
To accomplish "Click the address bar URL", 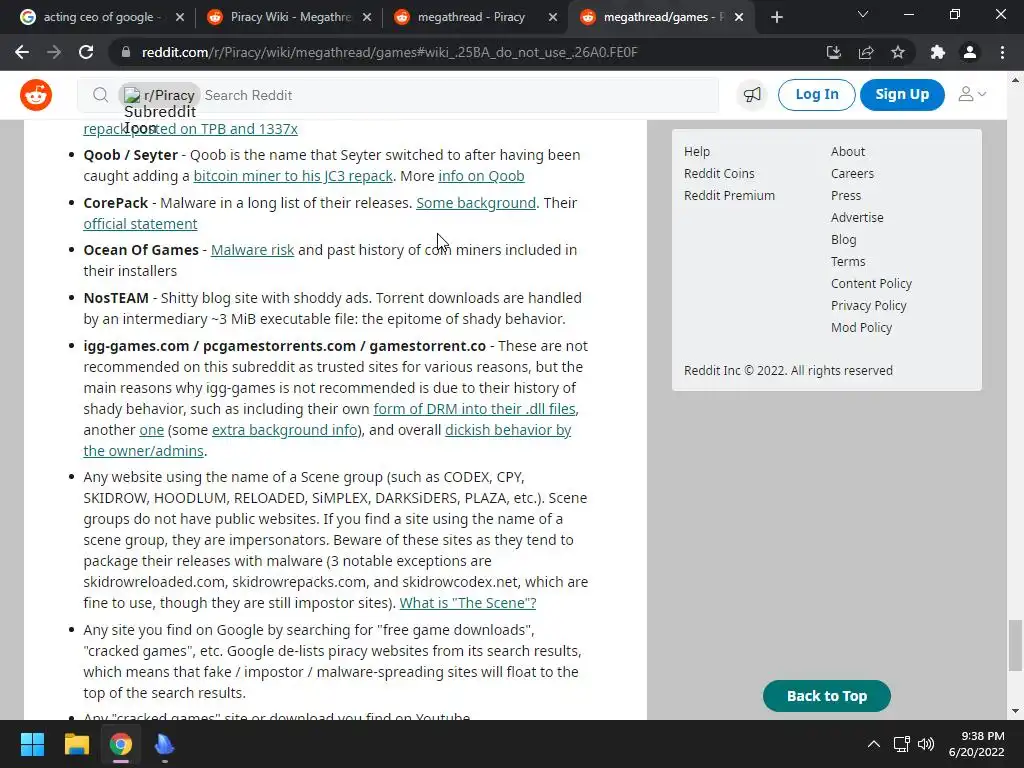I will click(389, 52).
